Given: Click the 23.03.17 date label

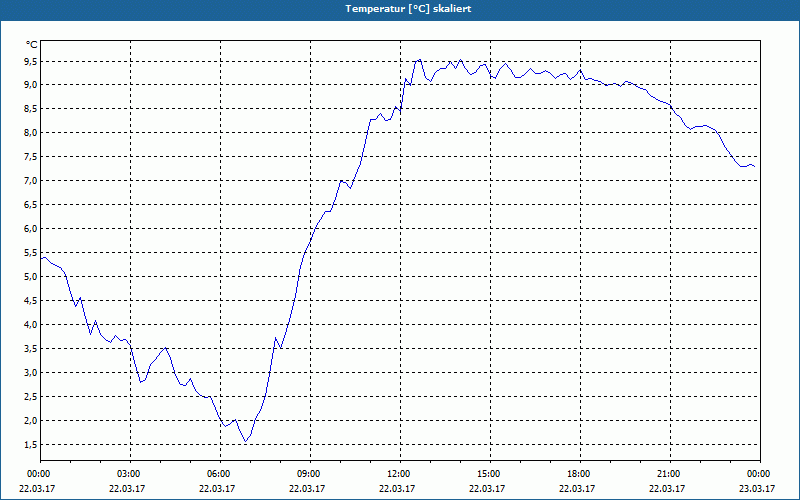Looking at the screenshot, I should 757,489.
